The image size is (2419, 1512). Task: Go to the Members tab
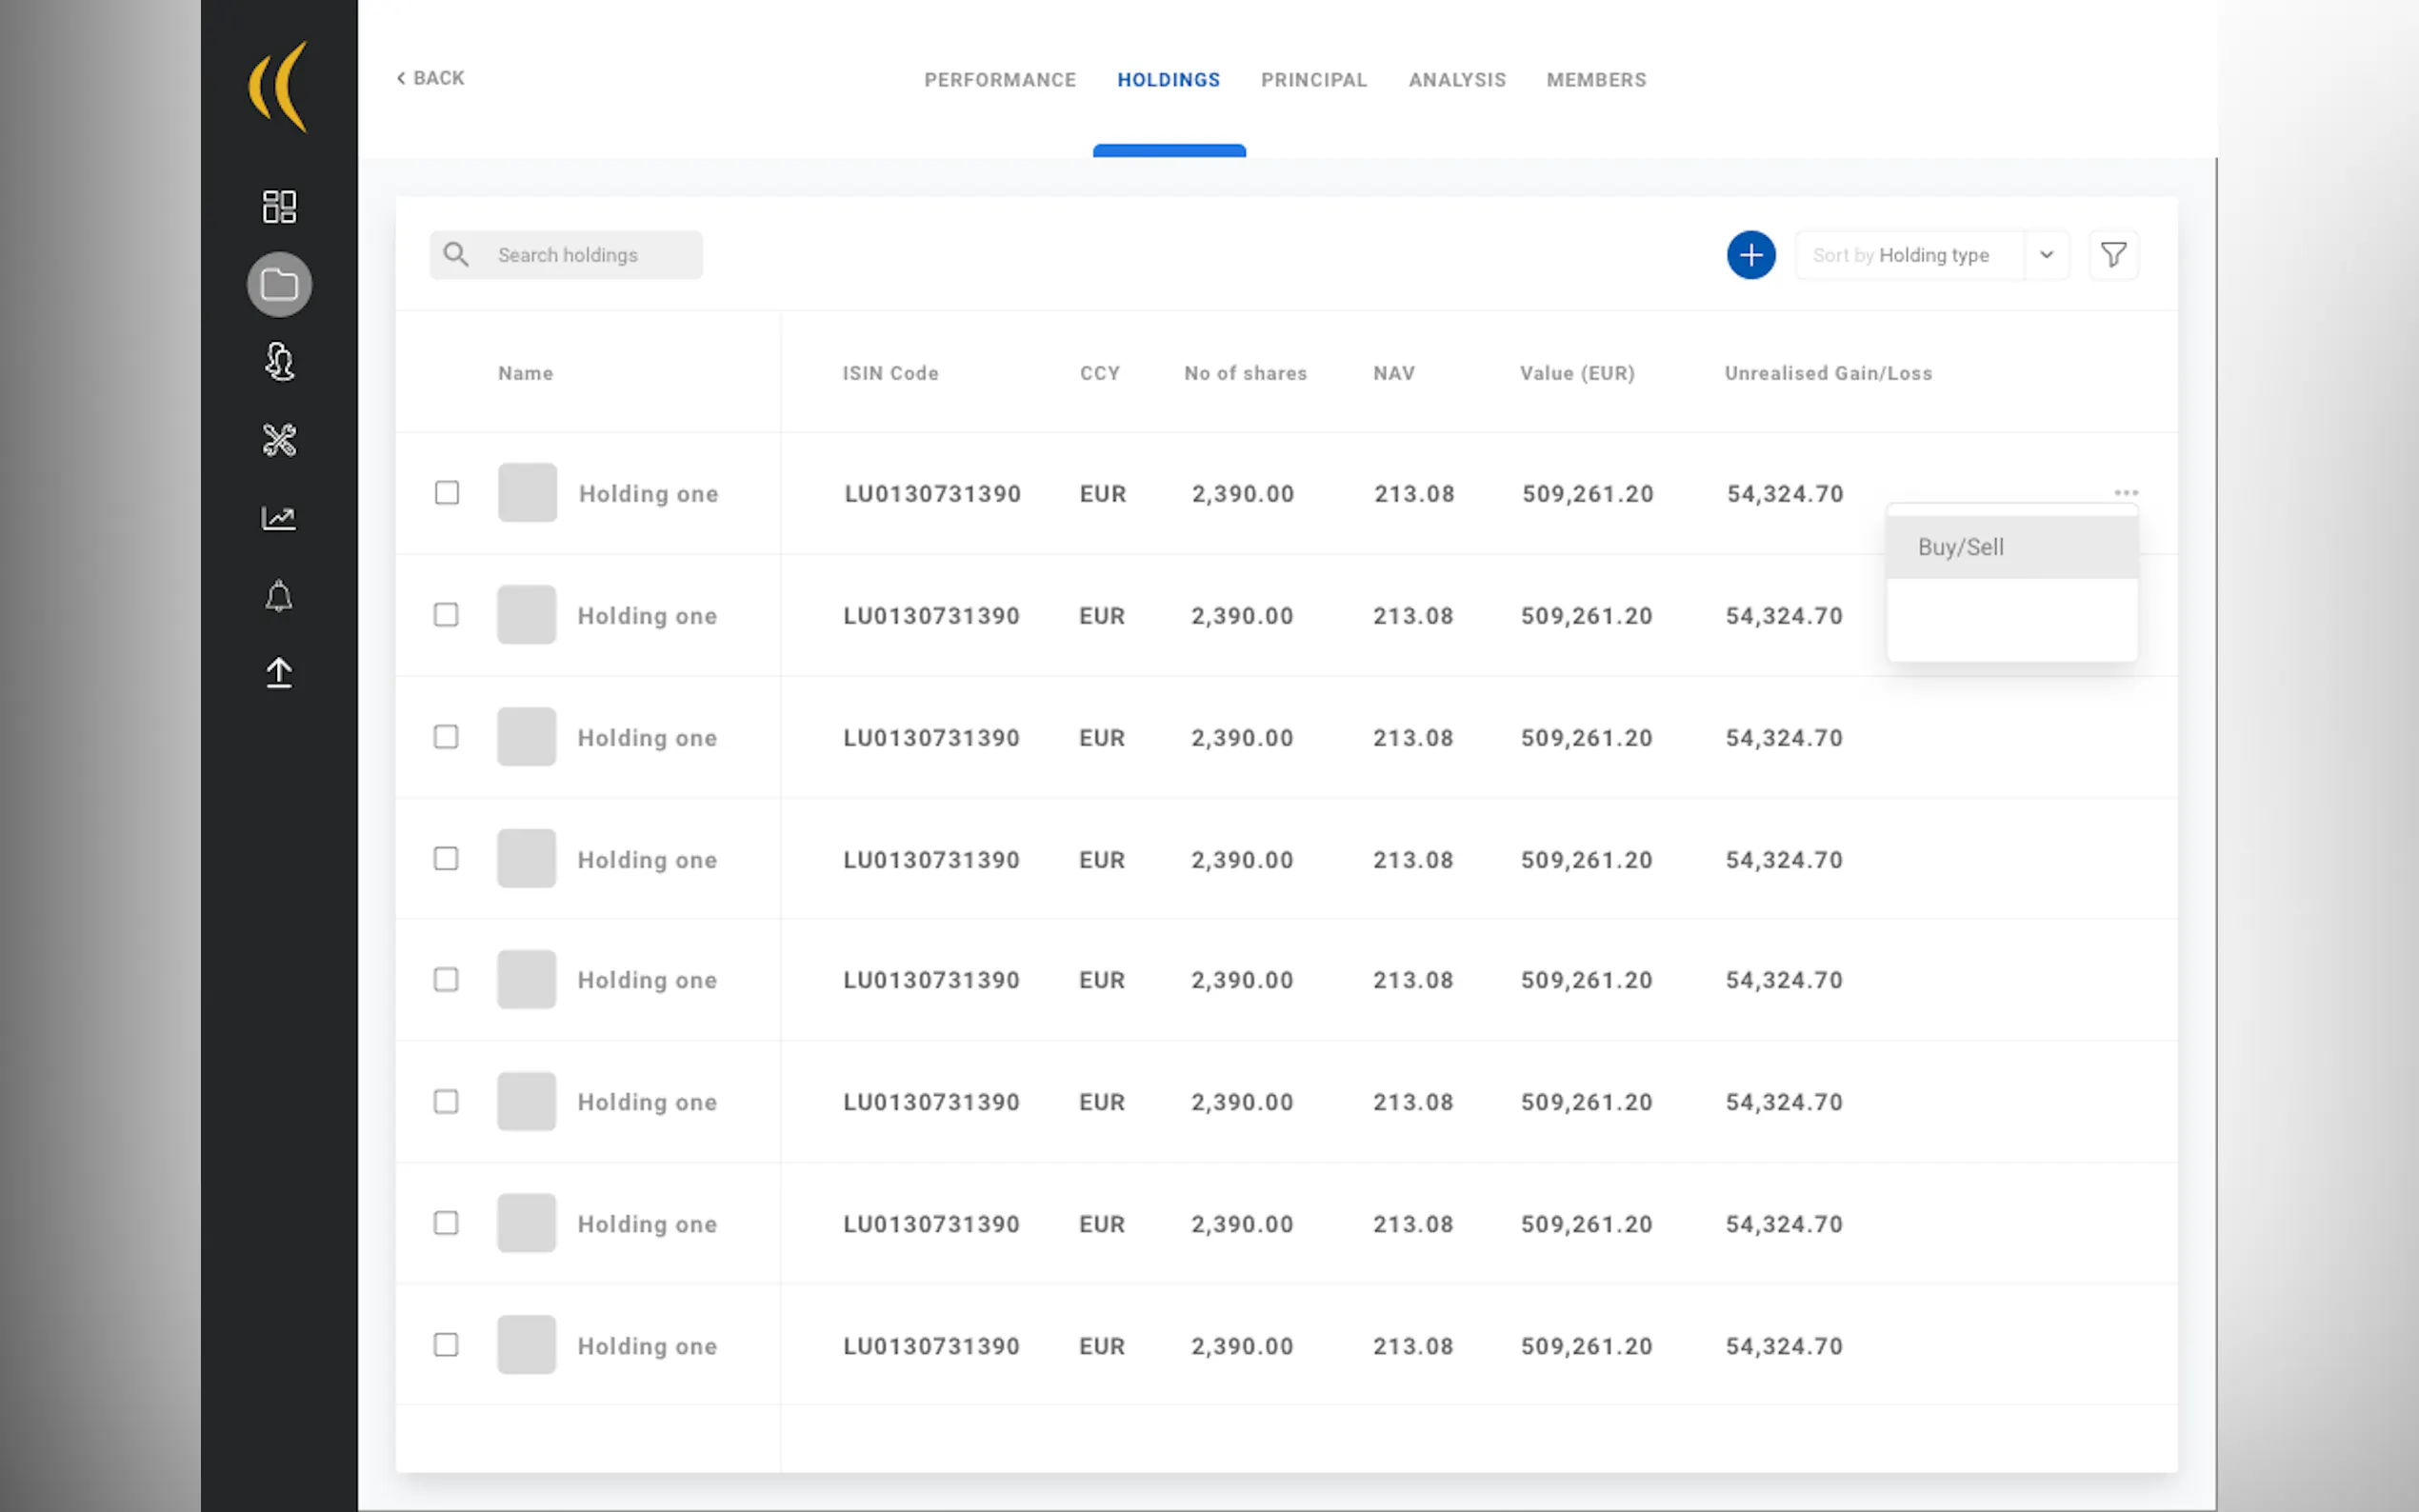1595,80
